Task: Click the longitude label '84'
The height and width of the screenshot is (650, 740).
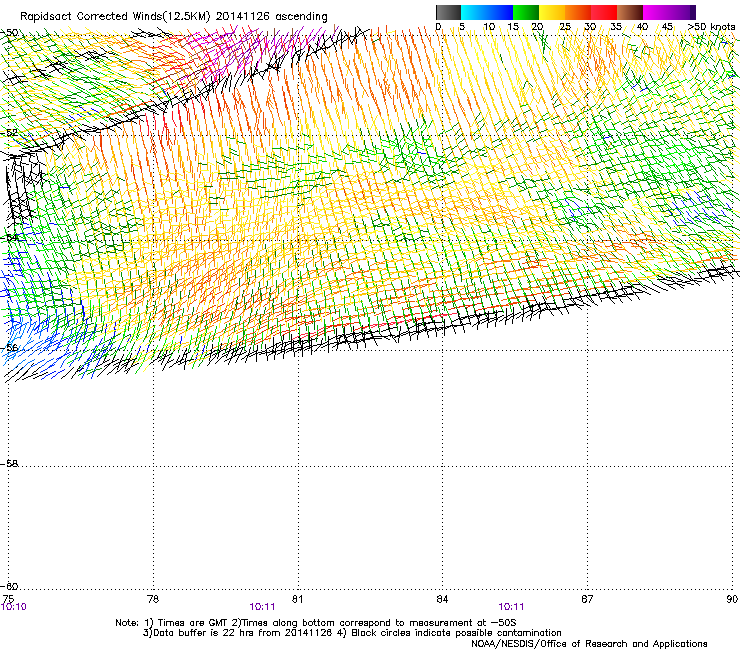Action: click(x=442, y=599)
